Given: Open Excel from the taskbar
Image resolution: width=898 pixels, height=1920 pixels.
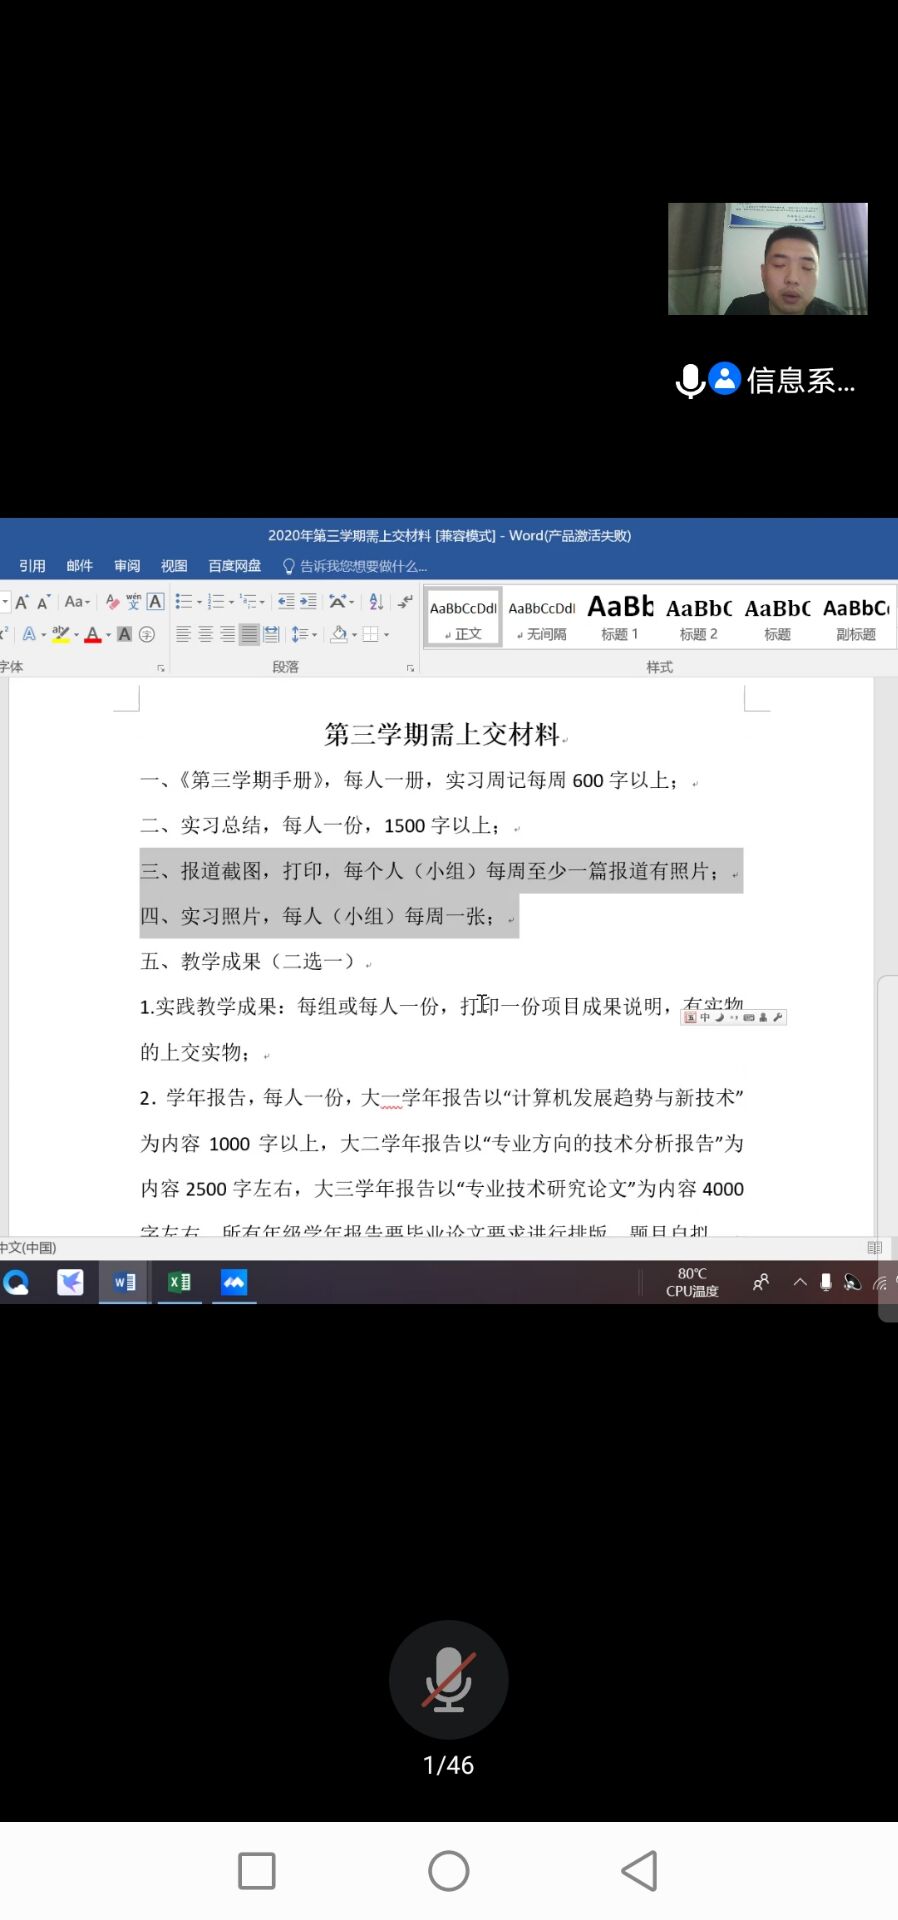Looking at the screenshot, I should tap(179, 1282).
